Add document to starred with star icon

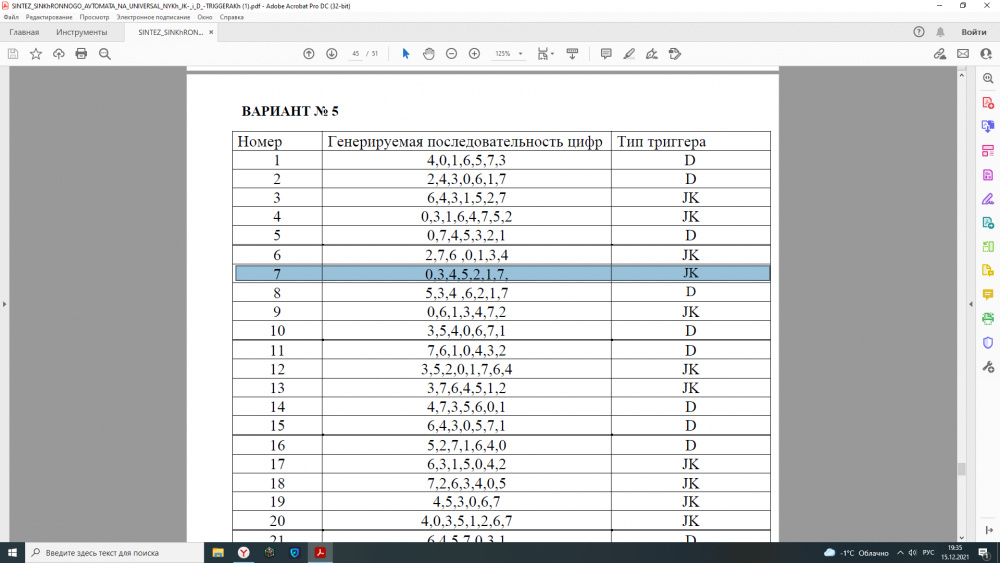[36, 54]
